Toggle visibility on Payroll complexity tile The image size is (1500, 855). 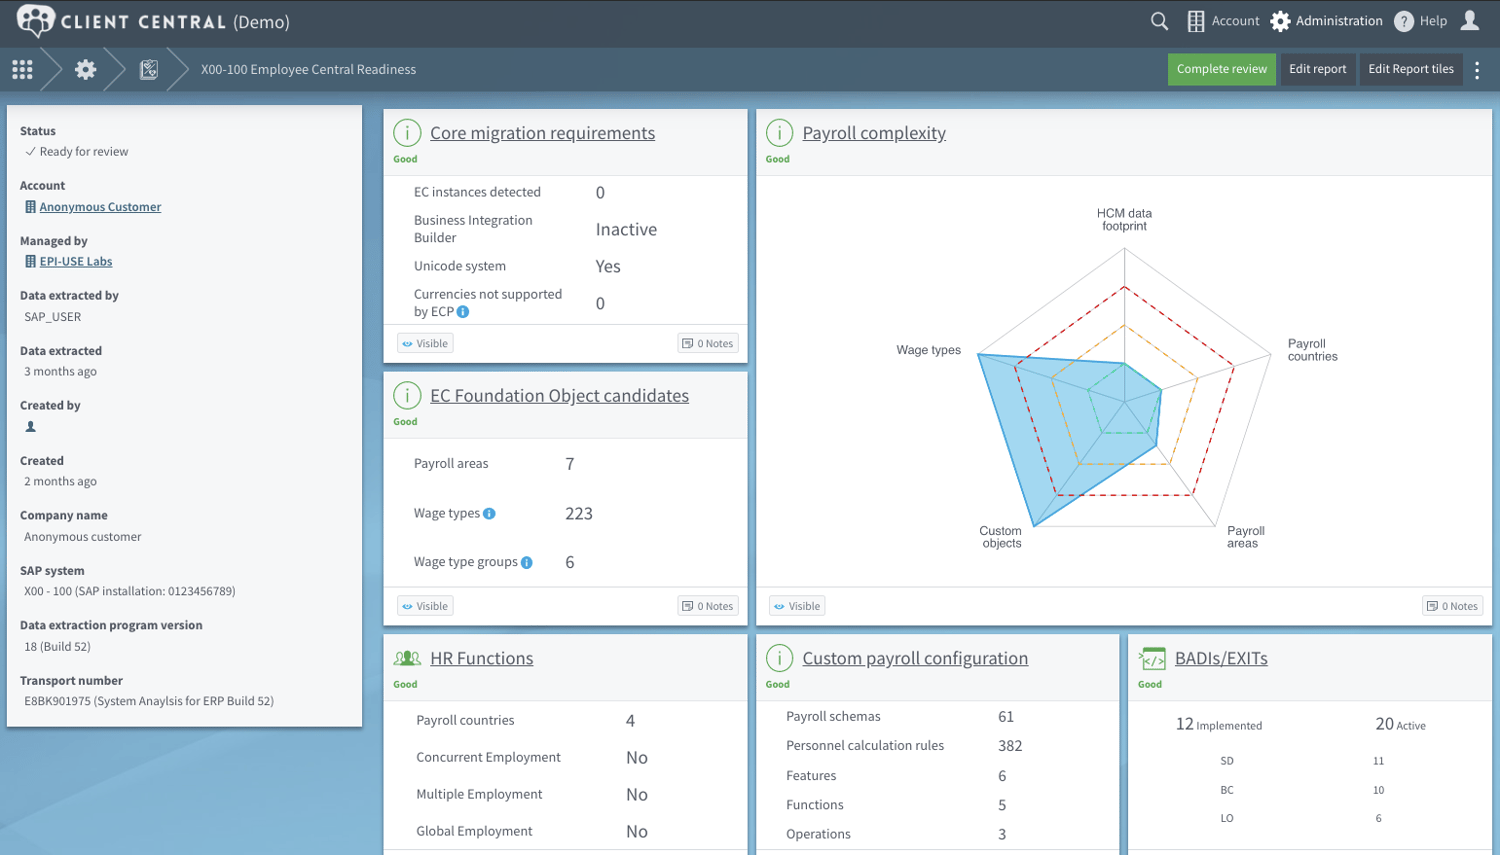(796, 605)
